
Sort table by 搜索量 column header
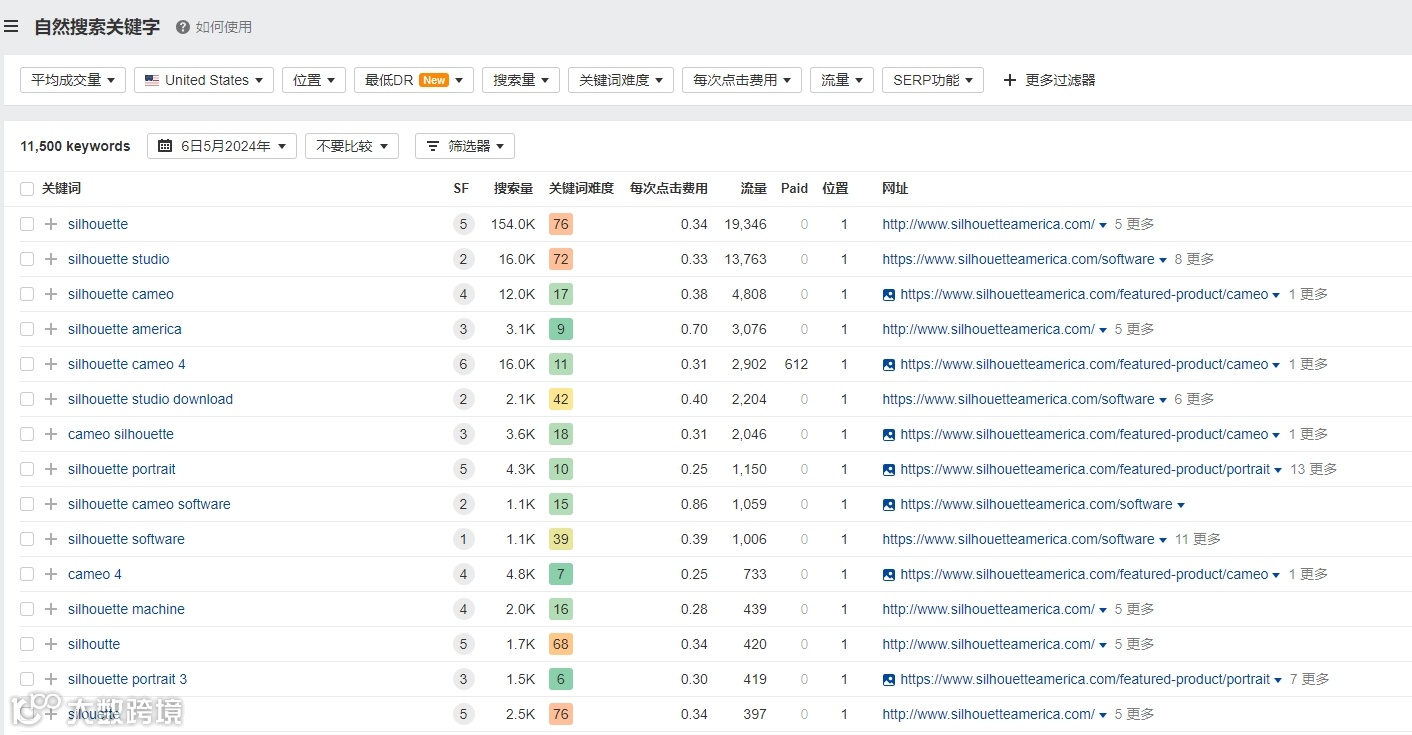click(x=513, y=188)
